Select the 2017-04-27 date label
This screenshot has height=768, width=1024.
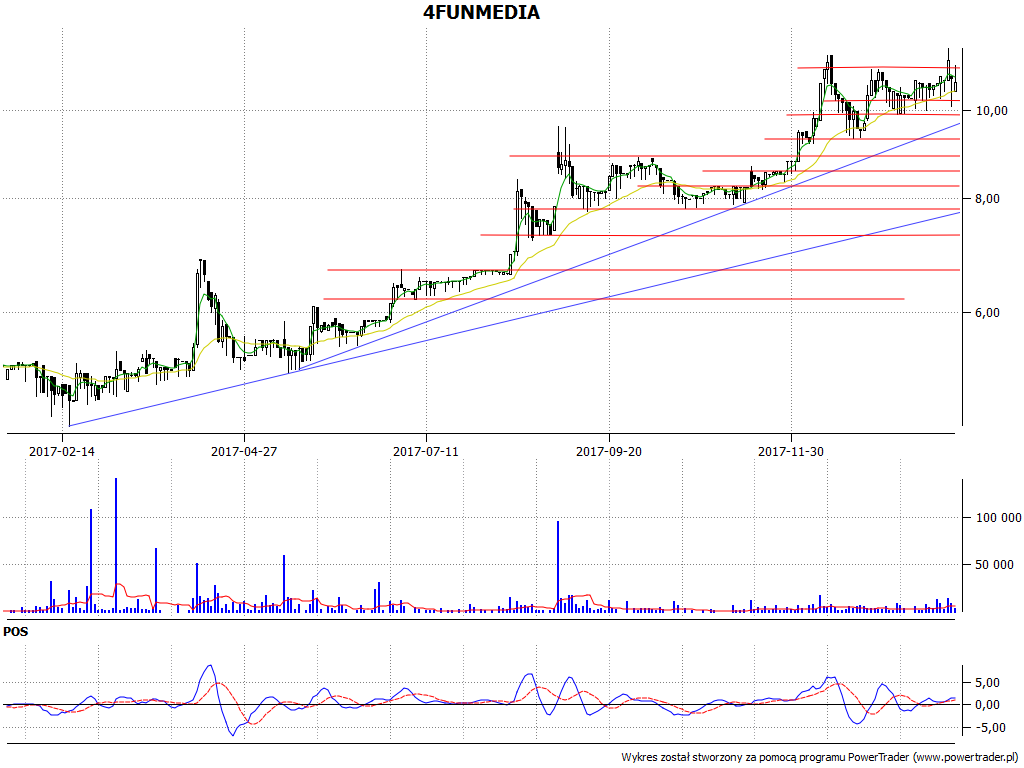(244, 451)
